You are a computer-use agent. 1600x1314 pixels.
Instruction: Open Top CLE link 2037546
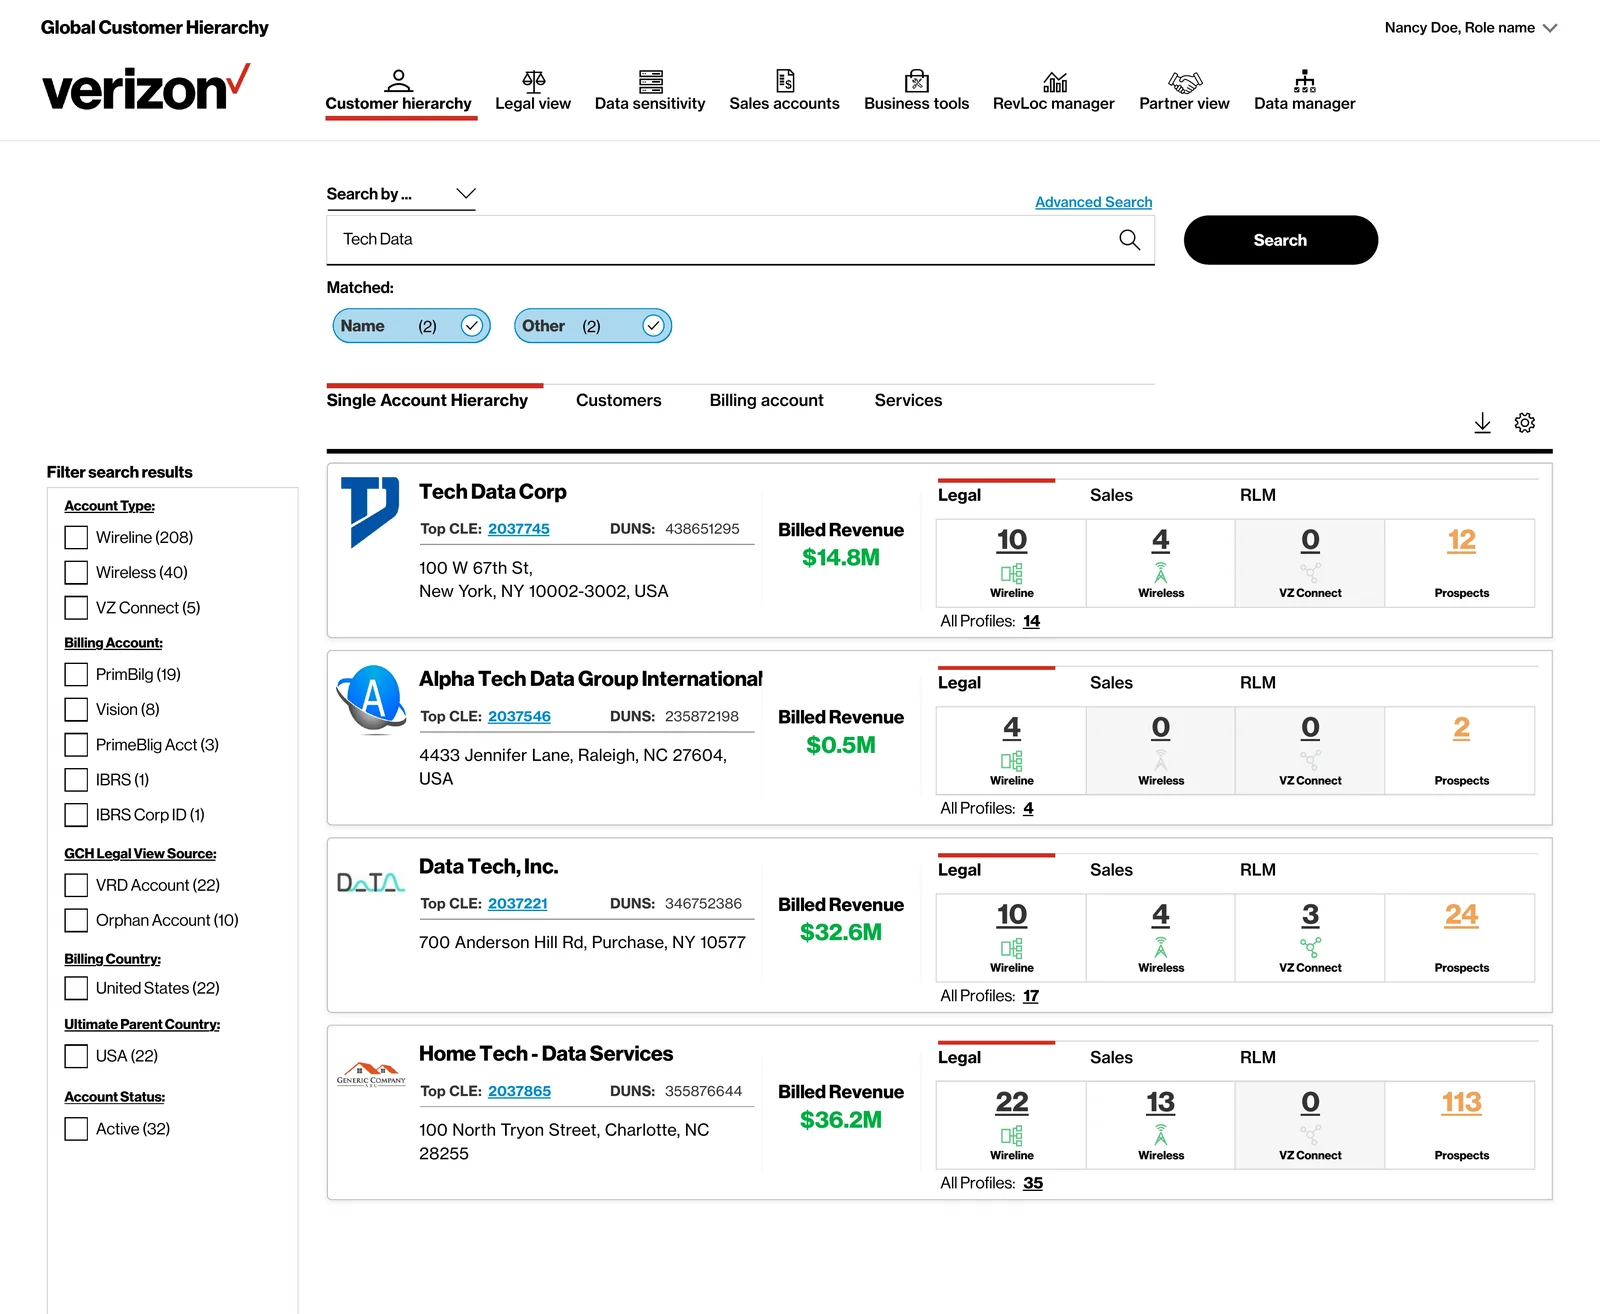[520, 717]
